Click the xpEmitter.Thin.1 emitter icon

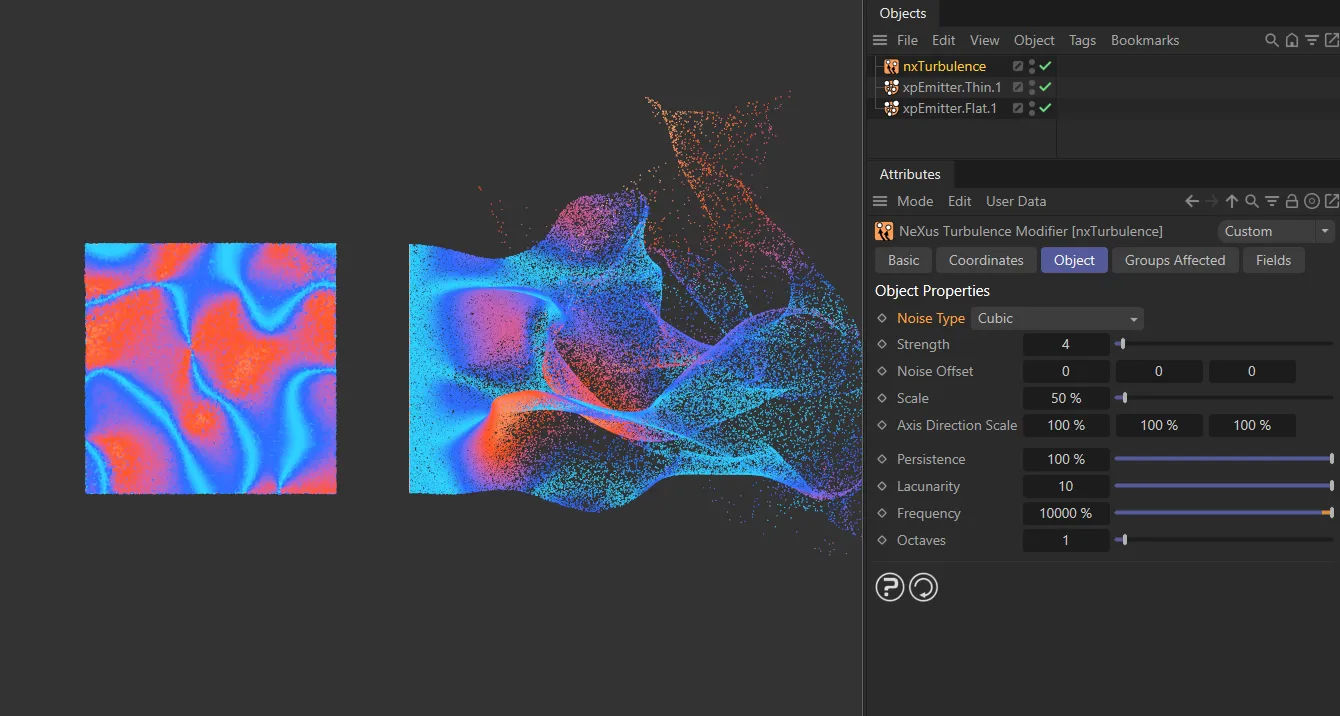[x=890, y=87]
